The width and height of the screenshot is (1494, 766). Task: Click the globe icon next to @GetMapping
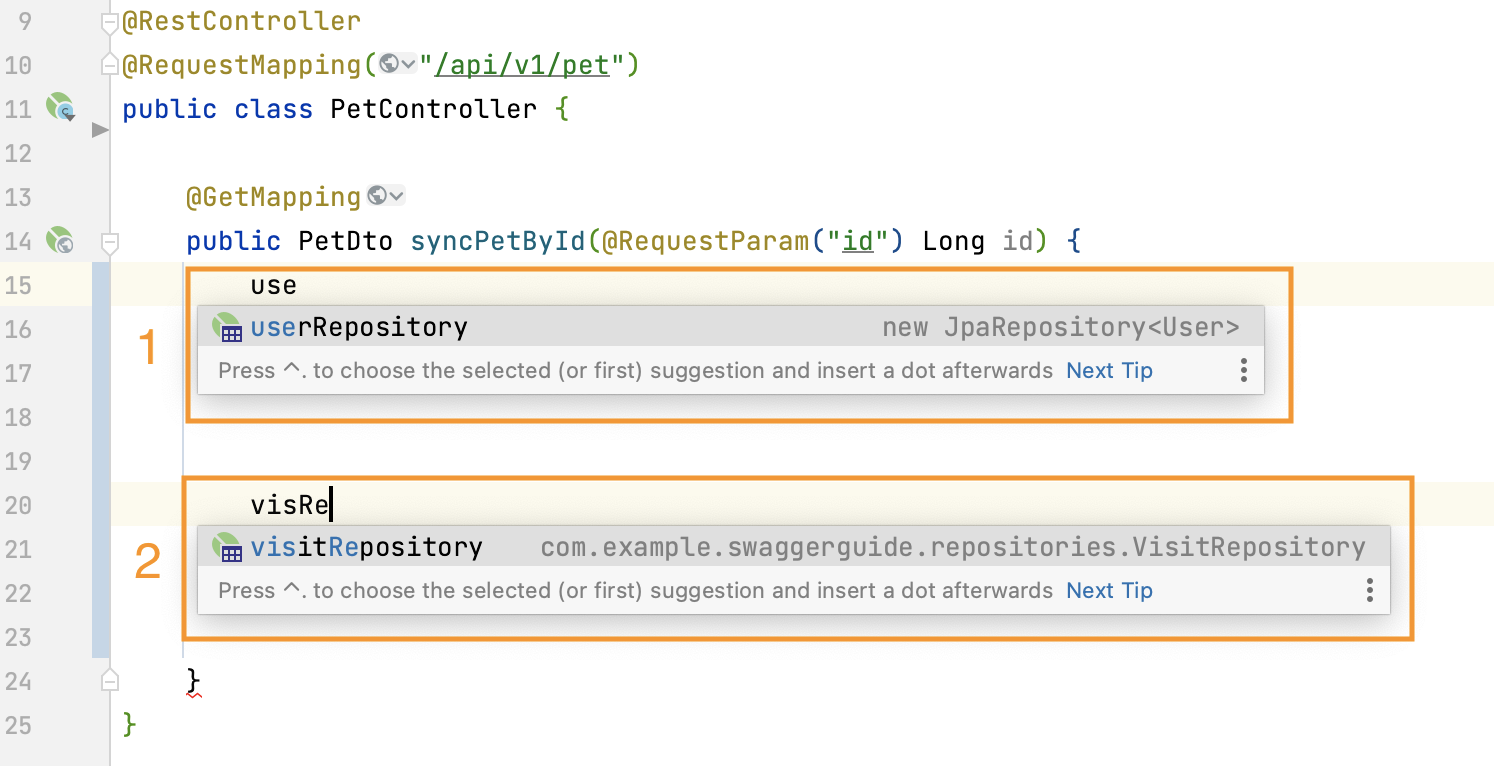click(x=379, y=195)
